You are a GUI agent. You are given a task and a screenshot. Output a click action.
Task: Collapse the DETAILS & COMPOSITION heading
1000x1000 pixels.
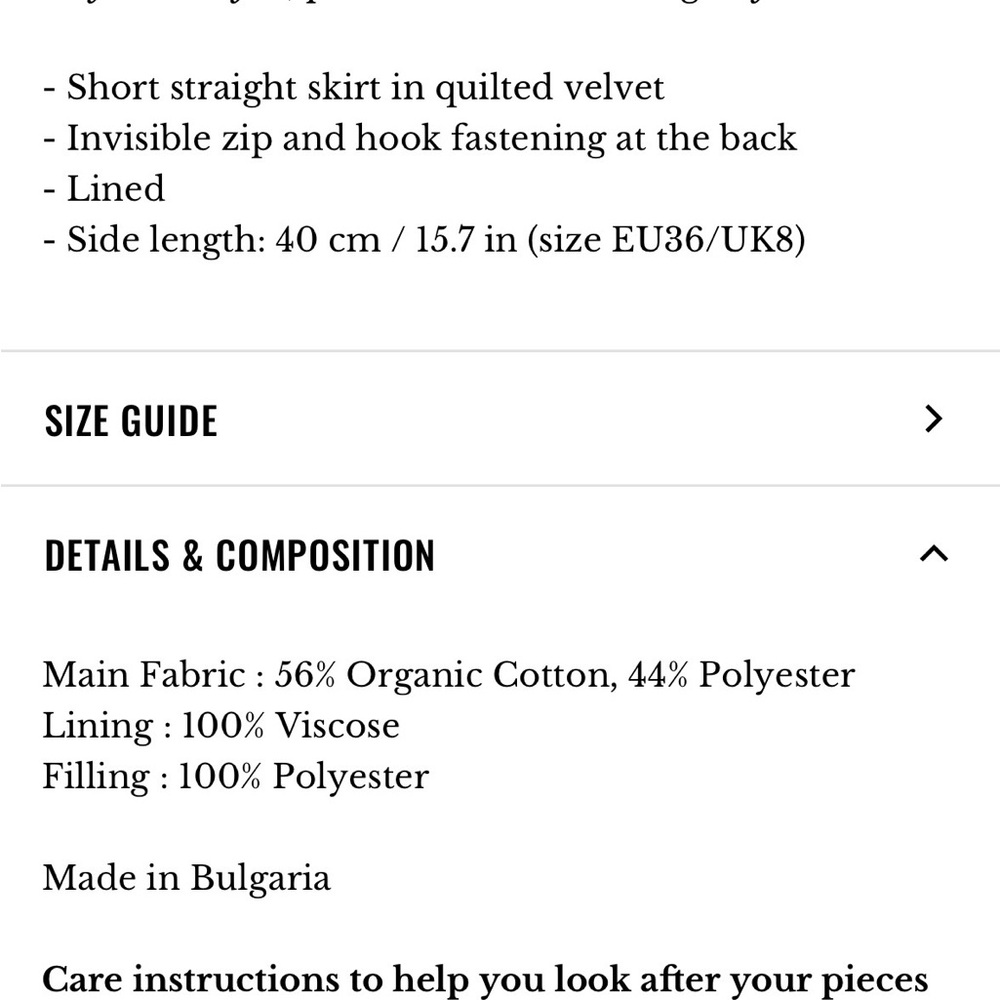coord(239,555)
